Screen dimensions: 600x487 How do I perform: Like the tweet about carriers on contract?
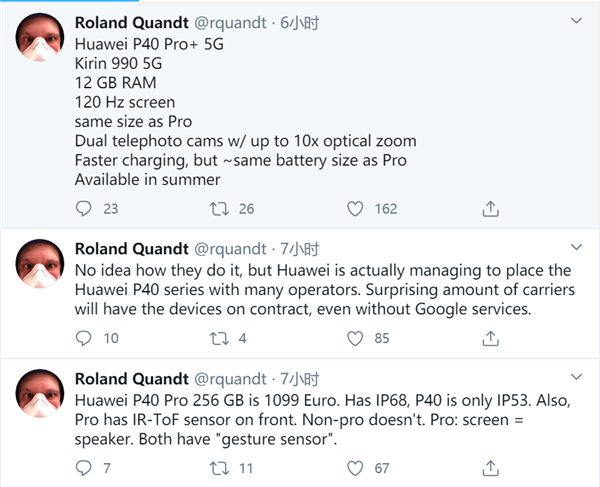pos(355,338)
